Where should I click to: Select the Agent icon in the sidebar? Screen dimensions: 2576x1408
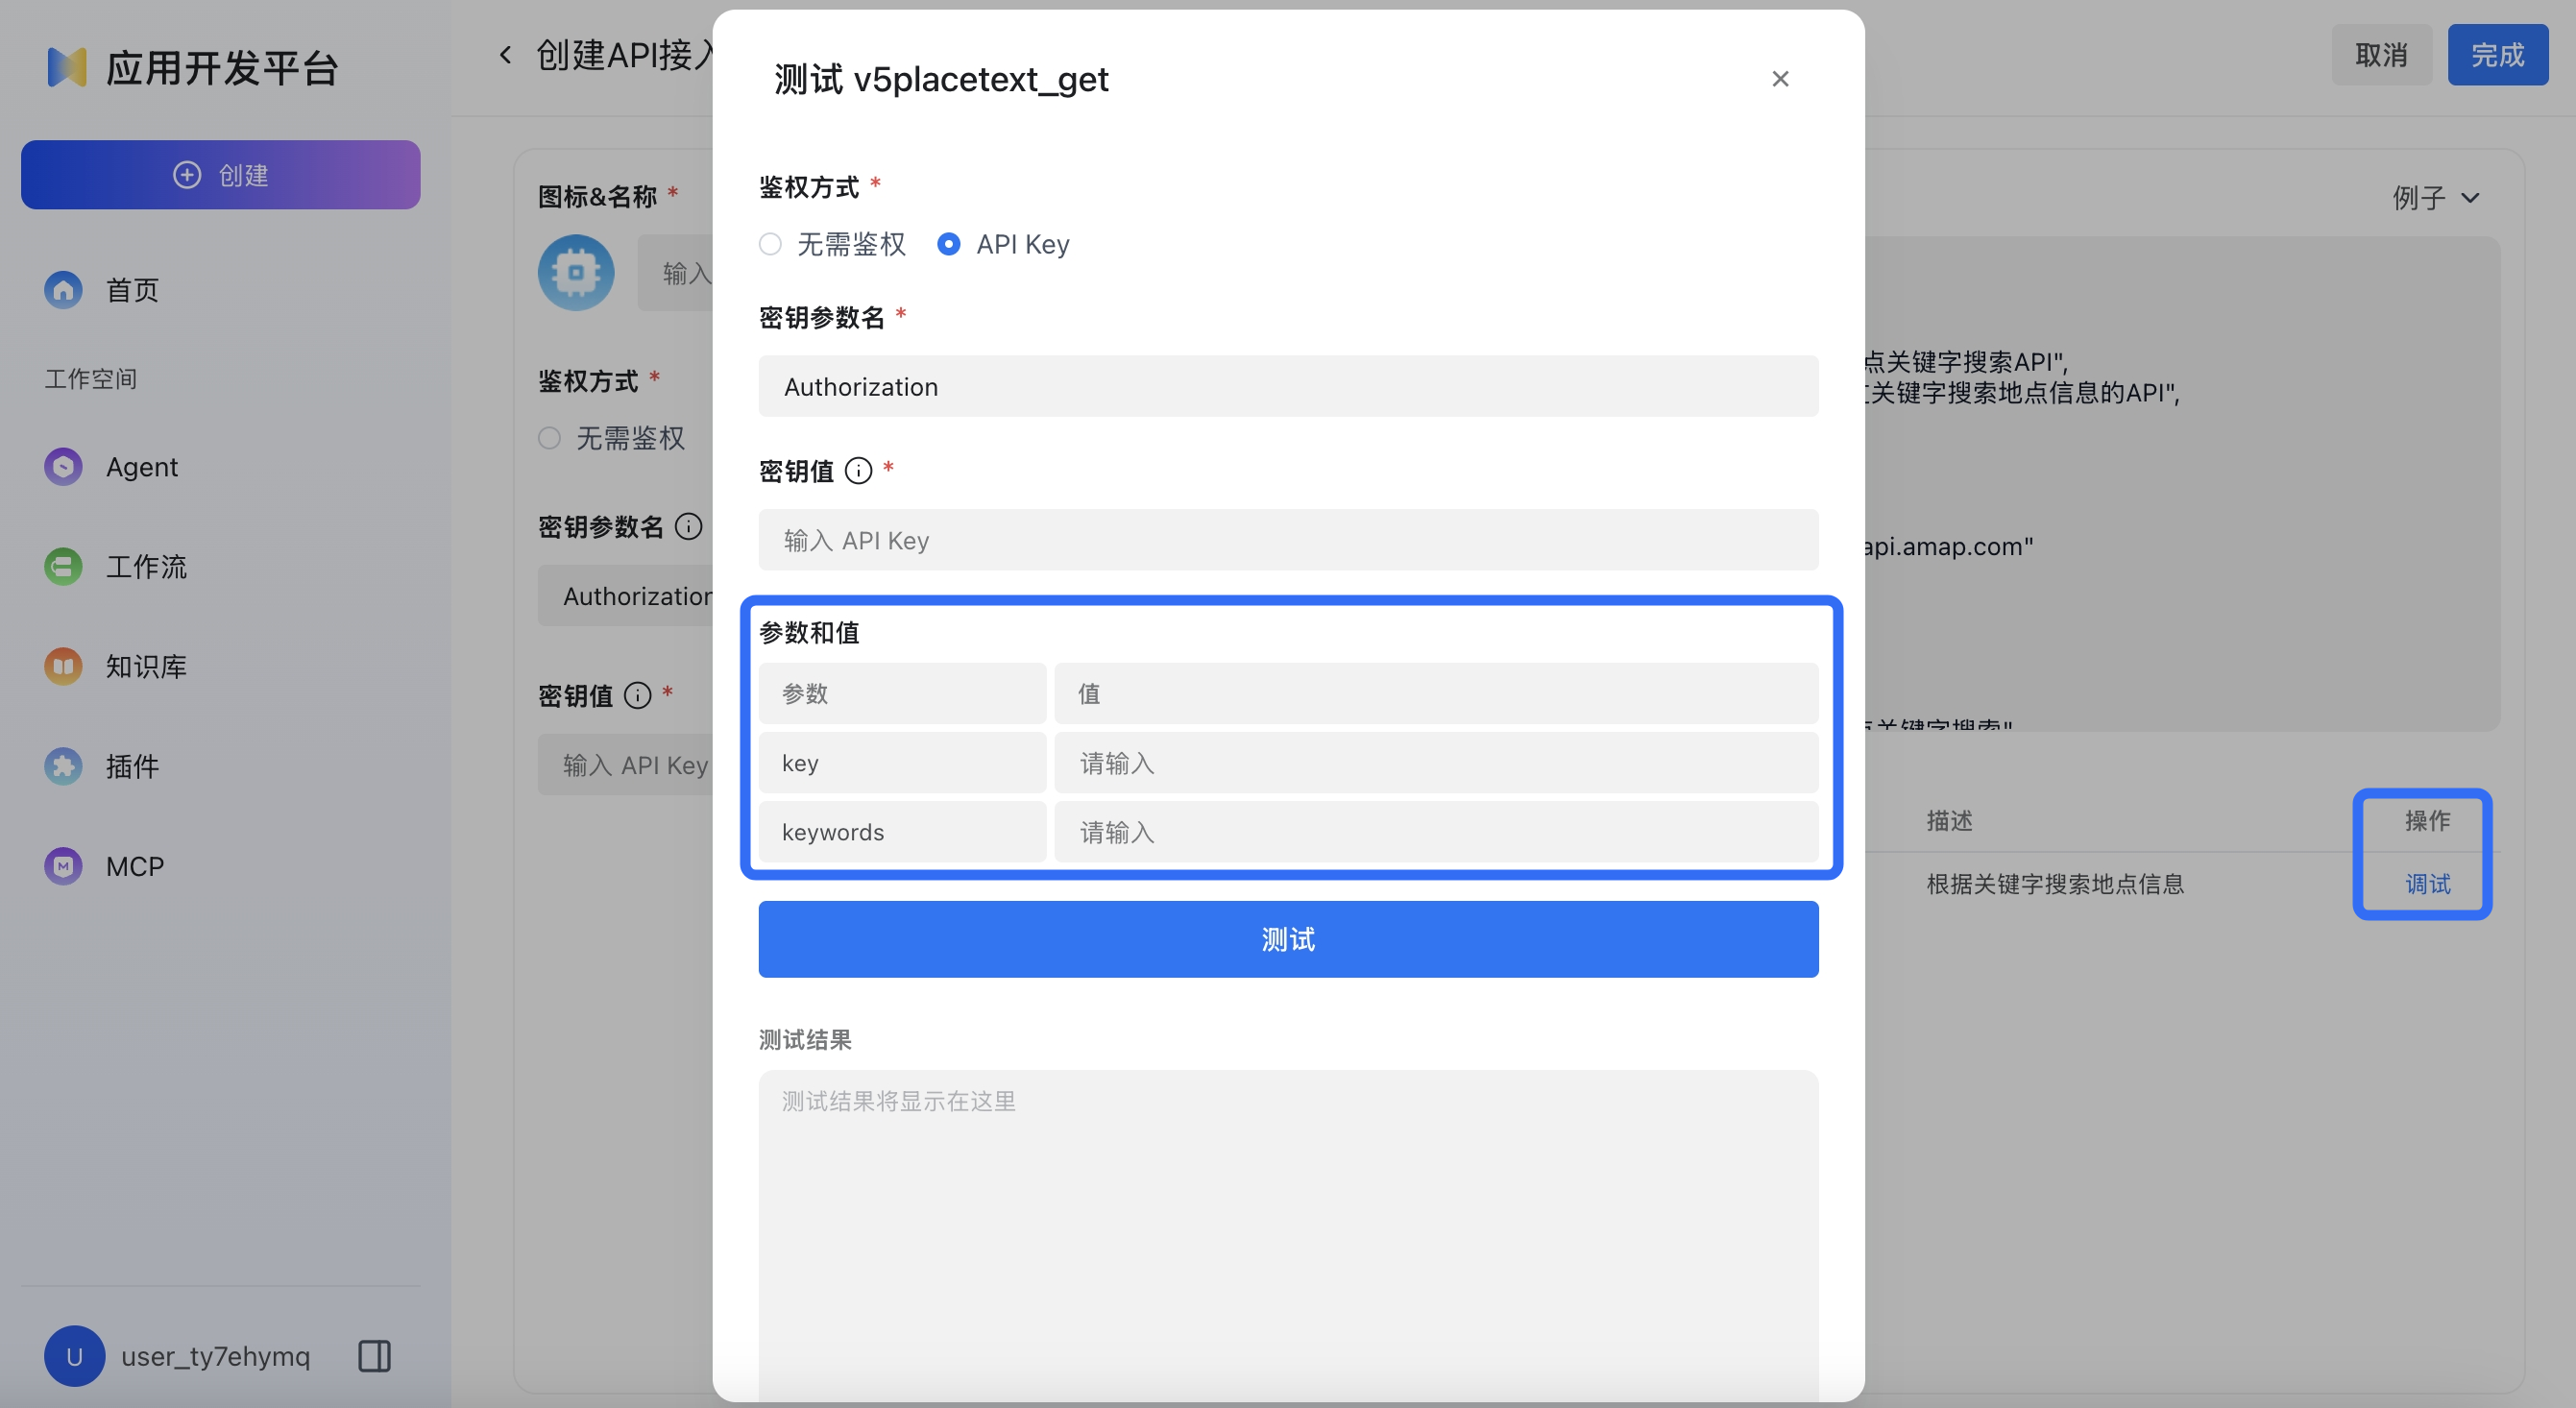point(62,466)
